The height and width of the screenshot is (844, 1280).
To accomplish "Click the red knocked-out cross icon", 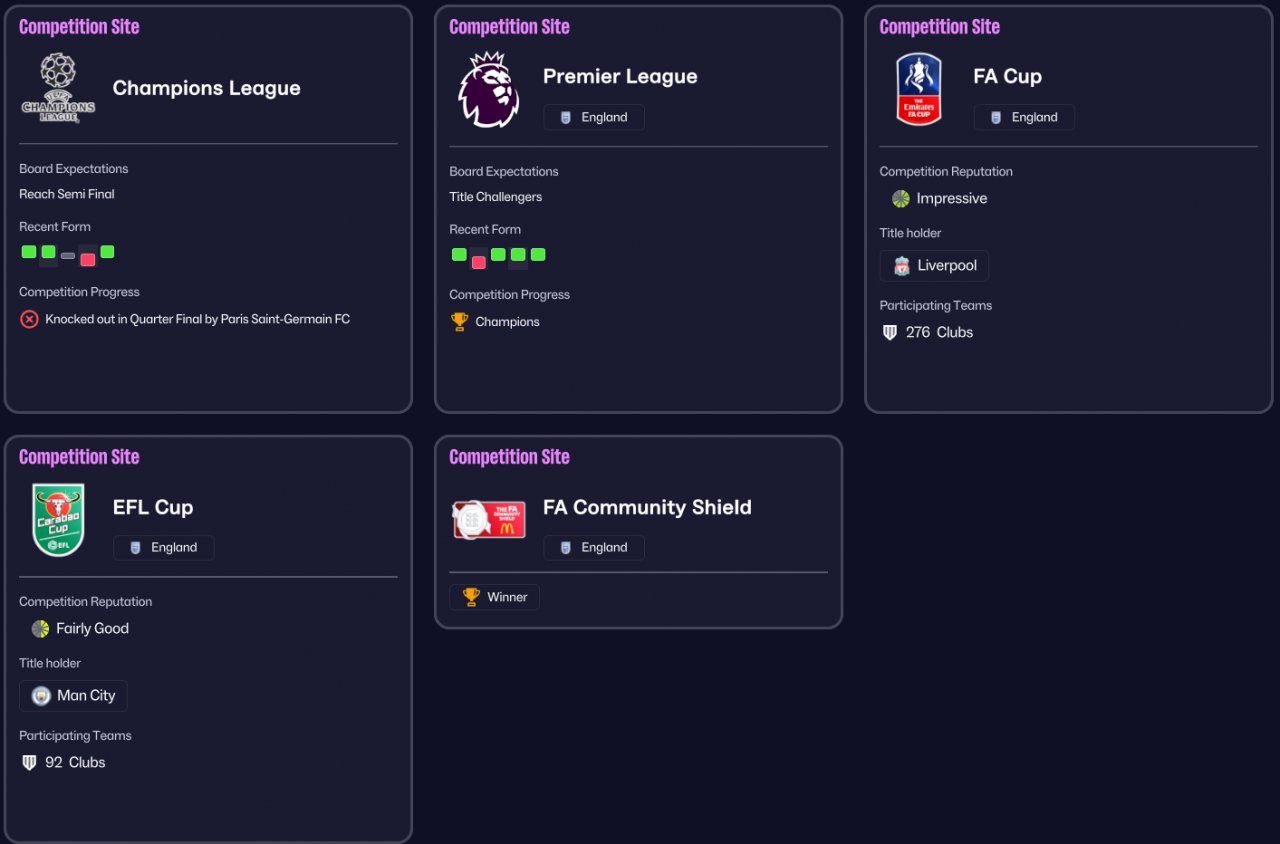I will tap(29, 320).
